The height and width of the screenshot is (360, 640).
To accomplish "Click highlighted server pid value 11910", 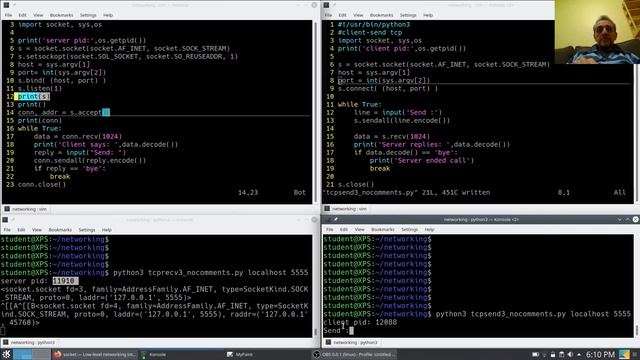I will [x=64, y=281].
